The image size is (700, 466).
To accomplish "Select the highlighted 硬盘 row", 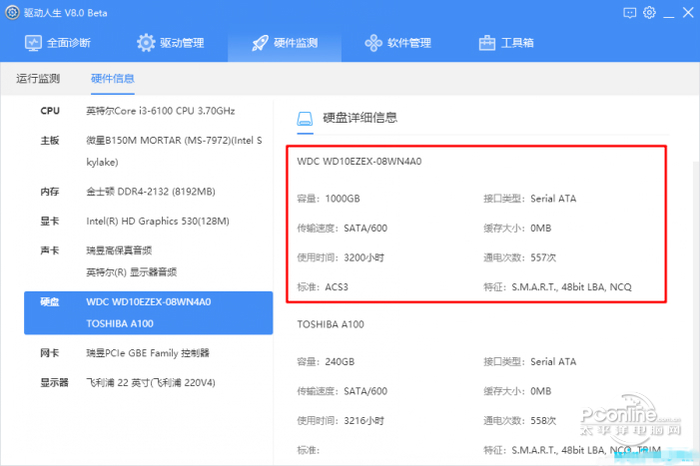I will click(x=148, y=312).
